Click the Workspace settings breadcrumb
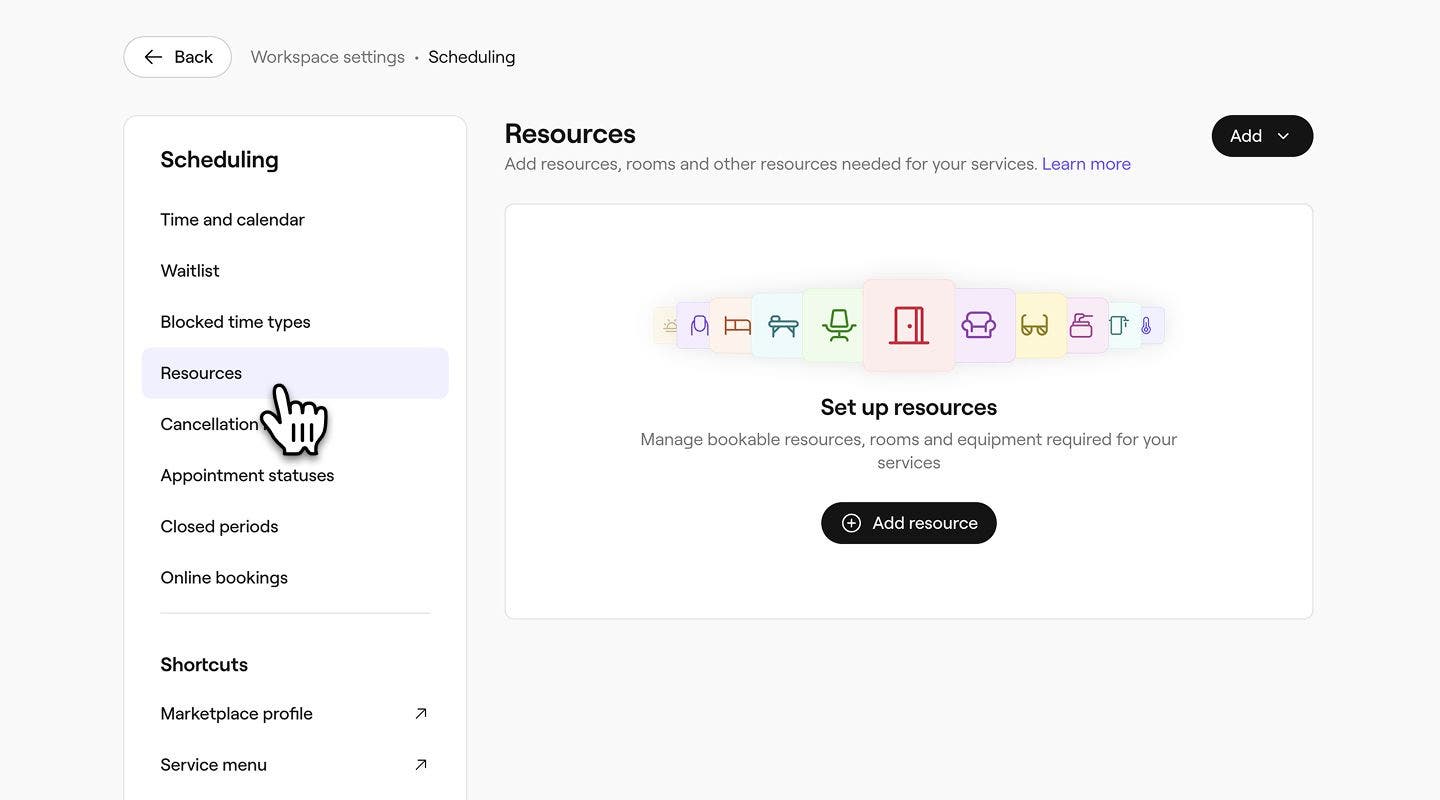 327,56
